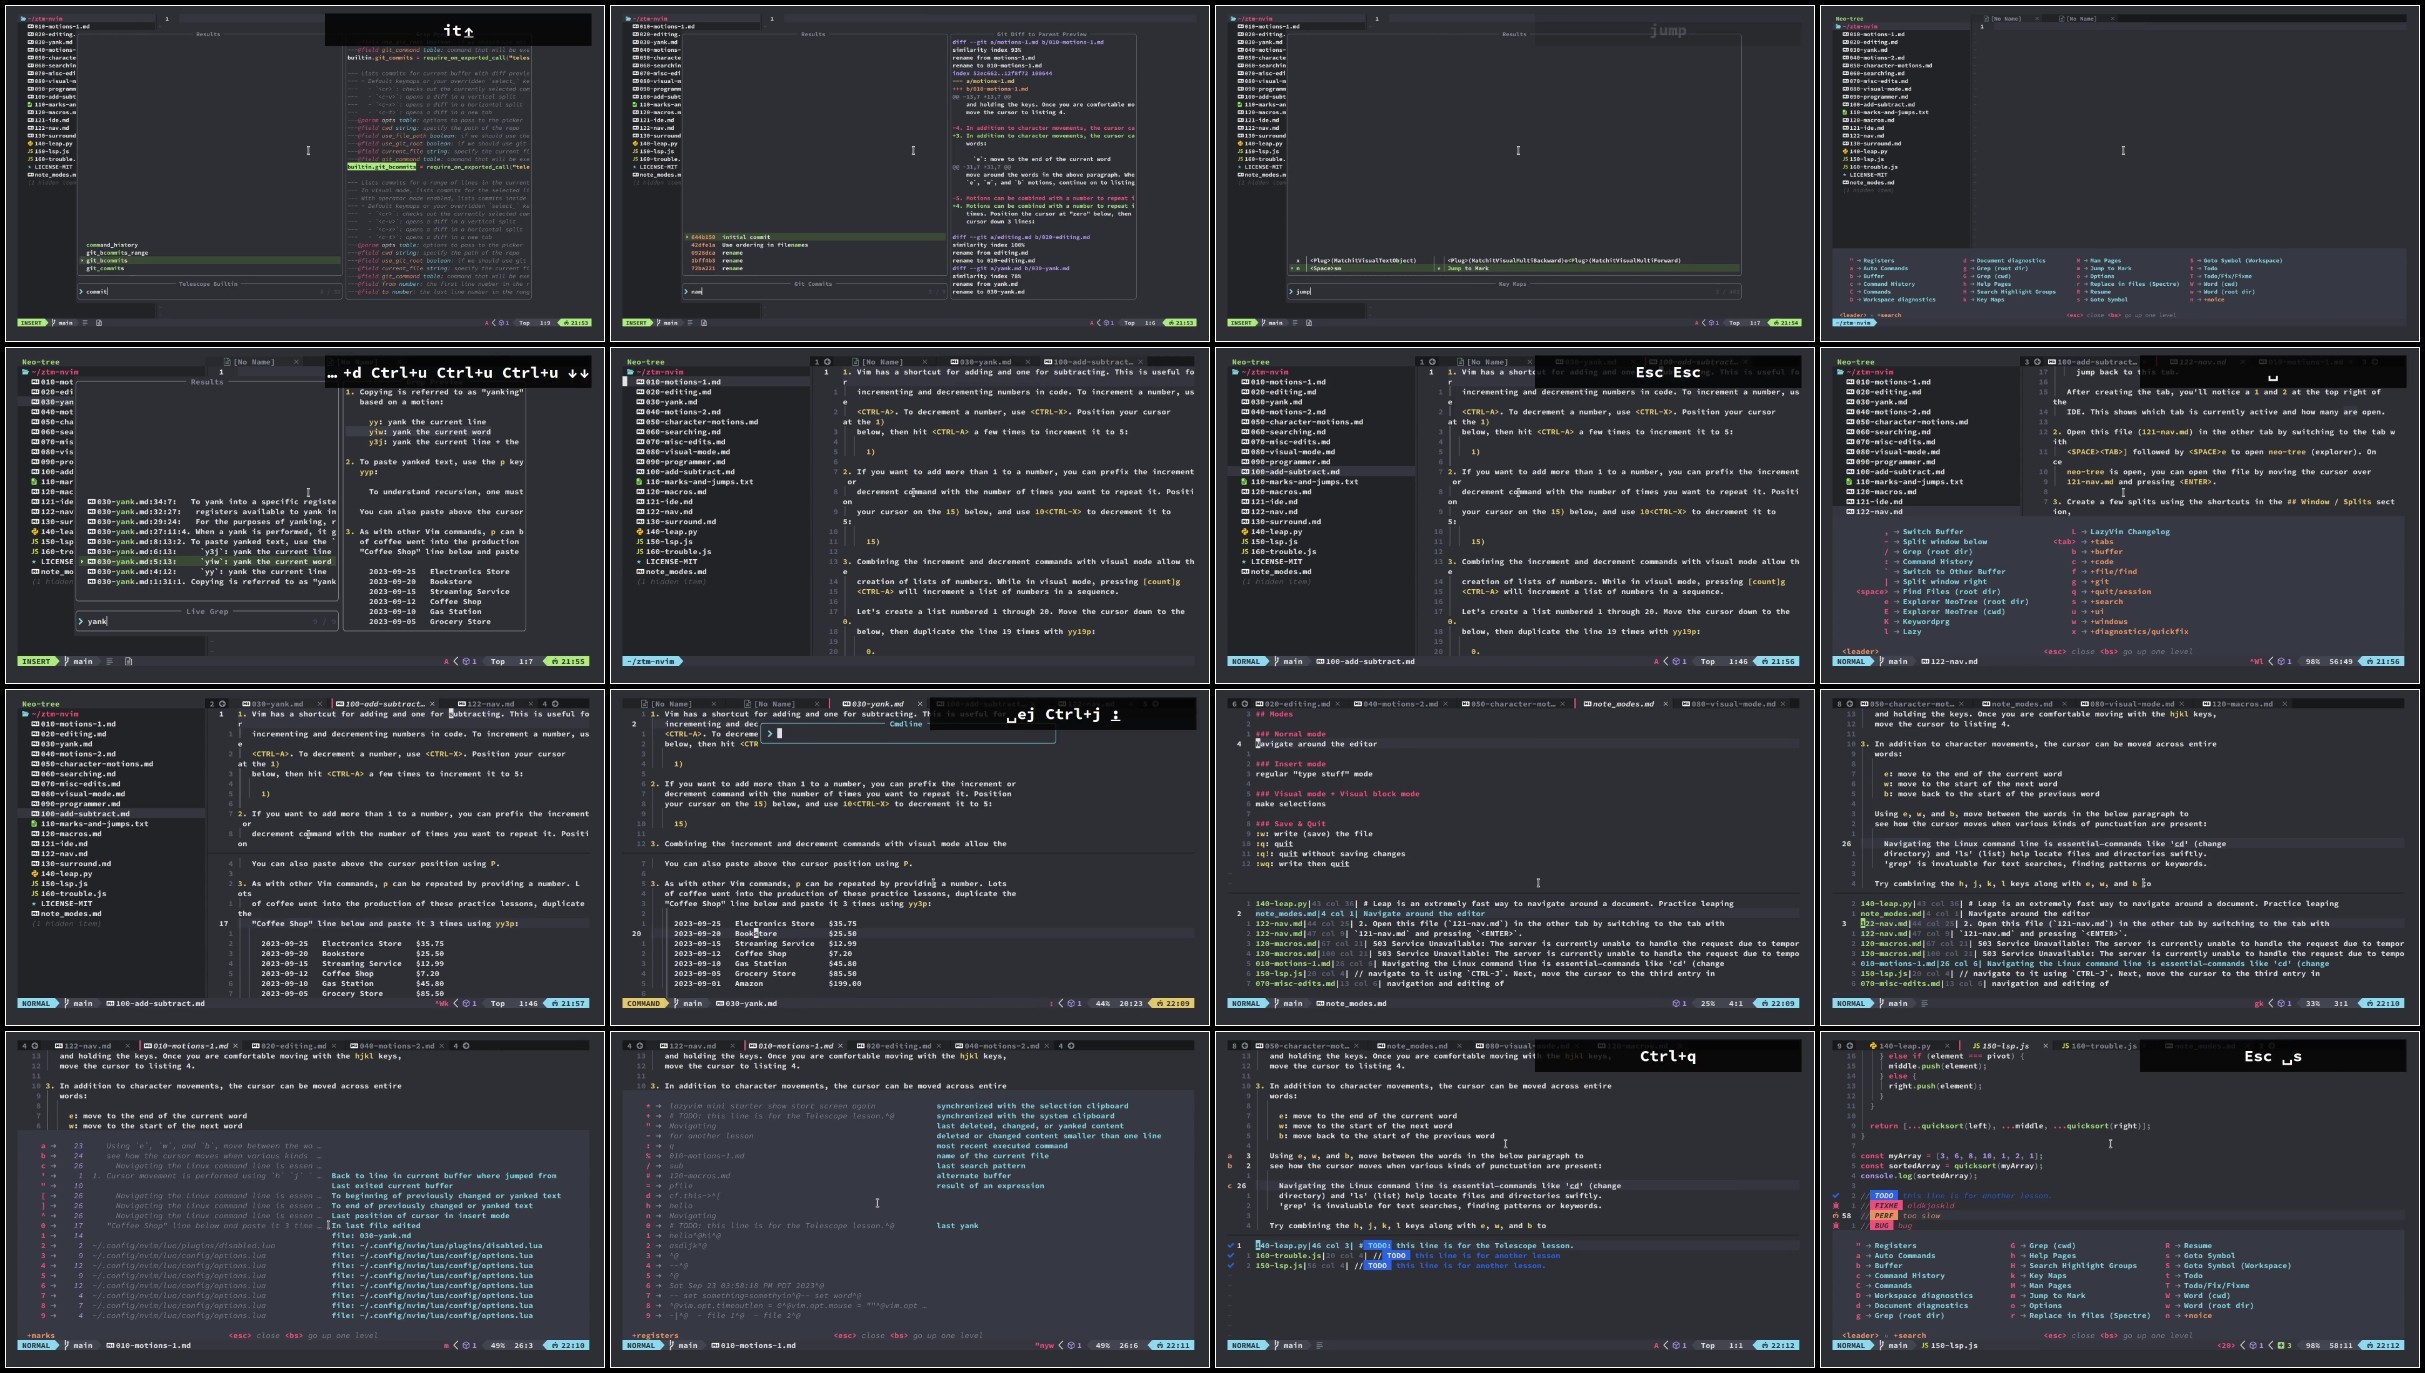
Task: Expand the +buffer group in which-key leader panel
Action: click(x=2108, y=552)
